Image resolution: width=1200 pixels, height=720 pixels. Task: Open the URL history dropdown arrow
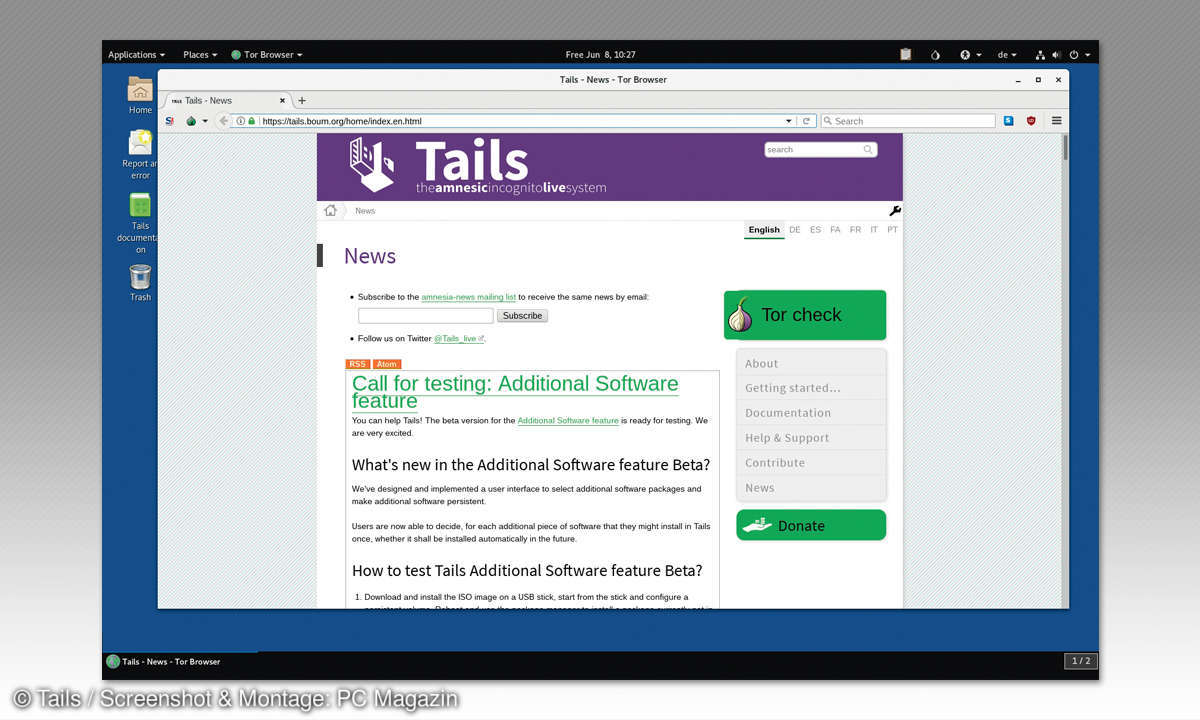pyautogui.click(x=788, y=121)
